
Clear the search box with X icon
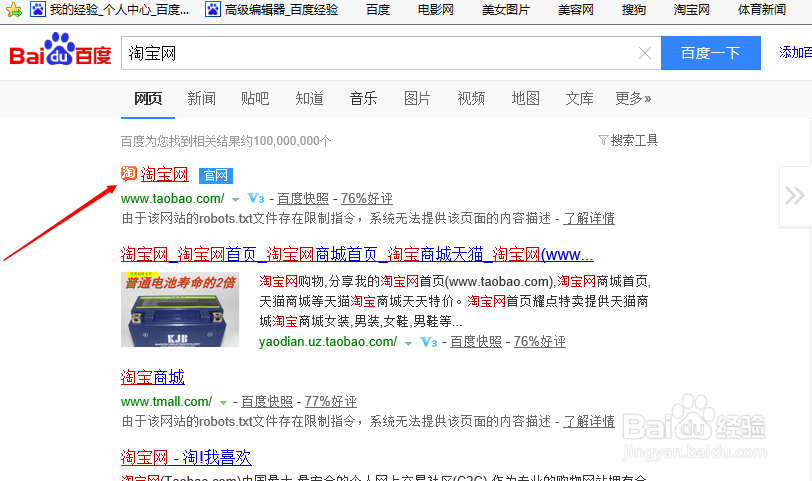645,53
